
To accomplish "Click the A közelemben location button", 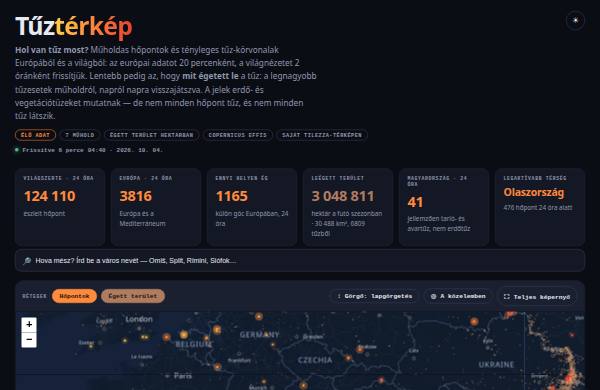I will coord(458,296).
